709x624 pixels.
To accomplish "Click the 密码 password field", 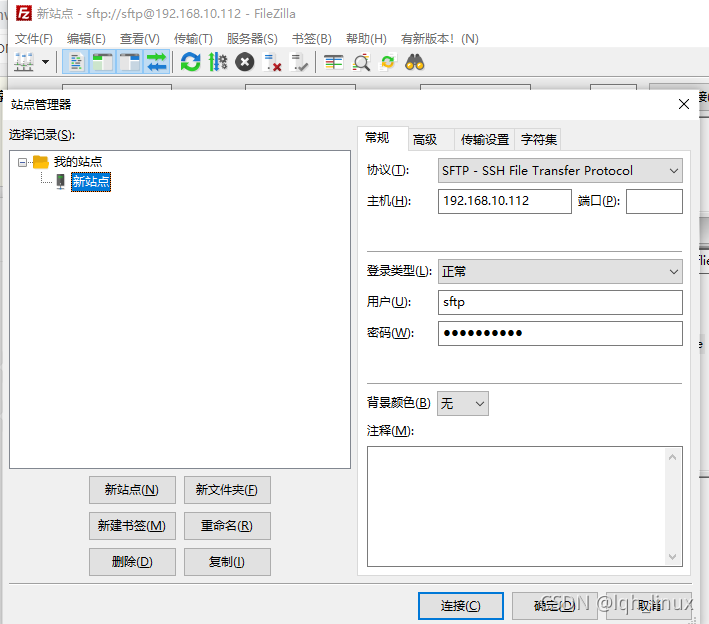I will point(560,333).
